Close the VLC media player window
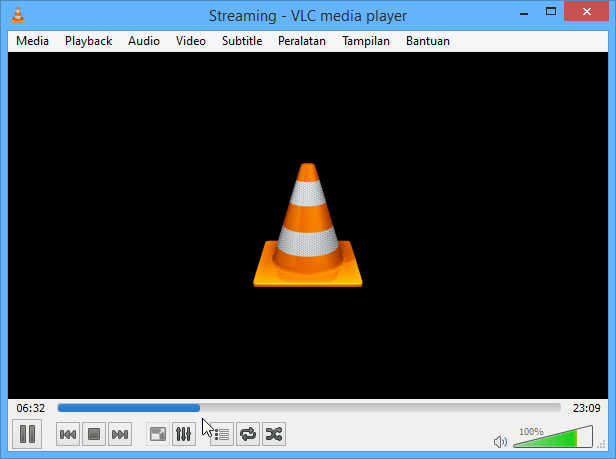Screen dimensions: 616x459 (x=587, y=11)
